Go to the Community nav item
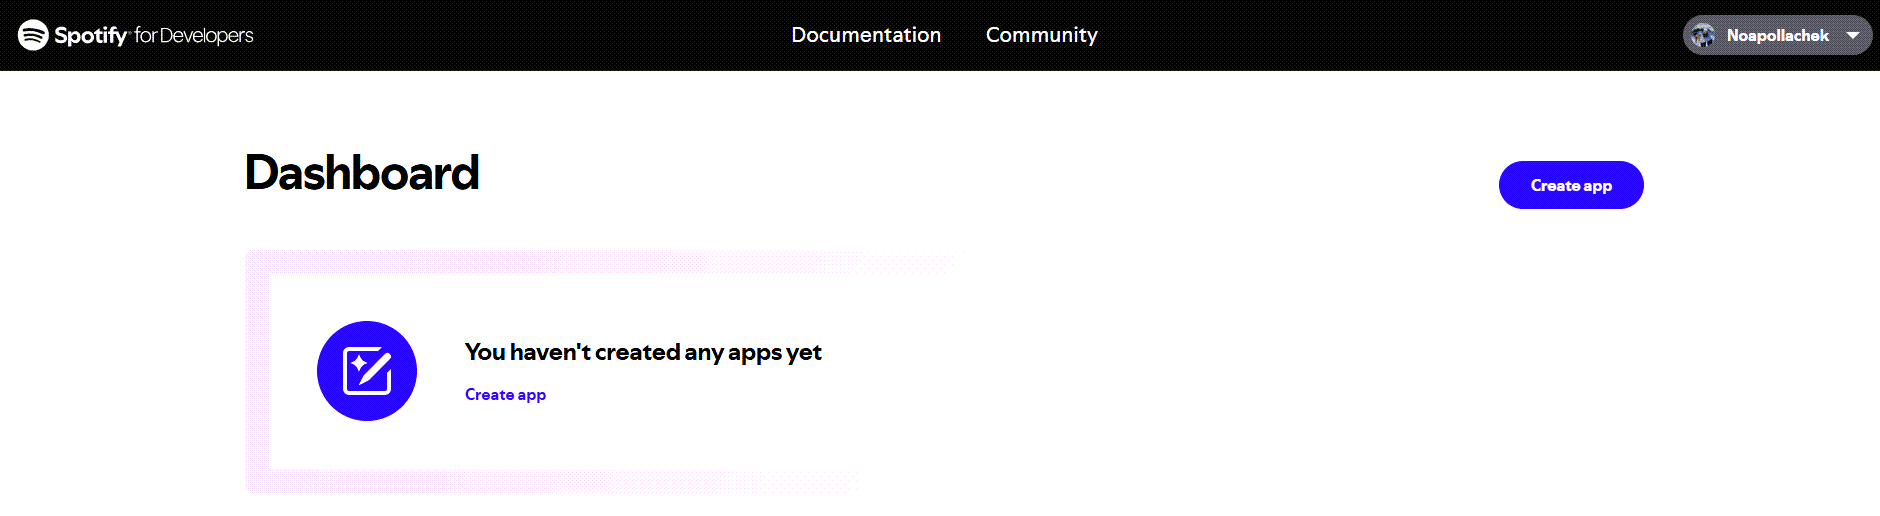This screenshot has width=1880, height=516. (x=1041, y=35)
